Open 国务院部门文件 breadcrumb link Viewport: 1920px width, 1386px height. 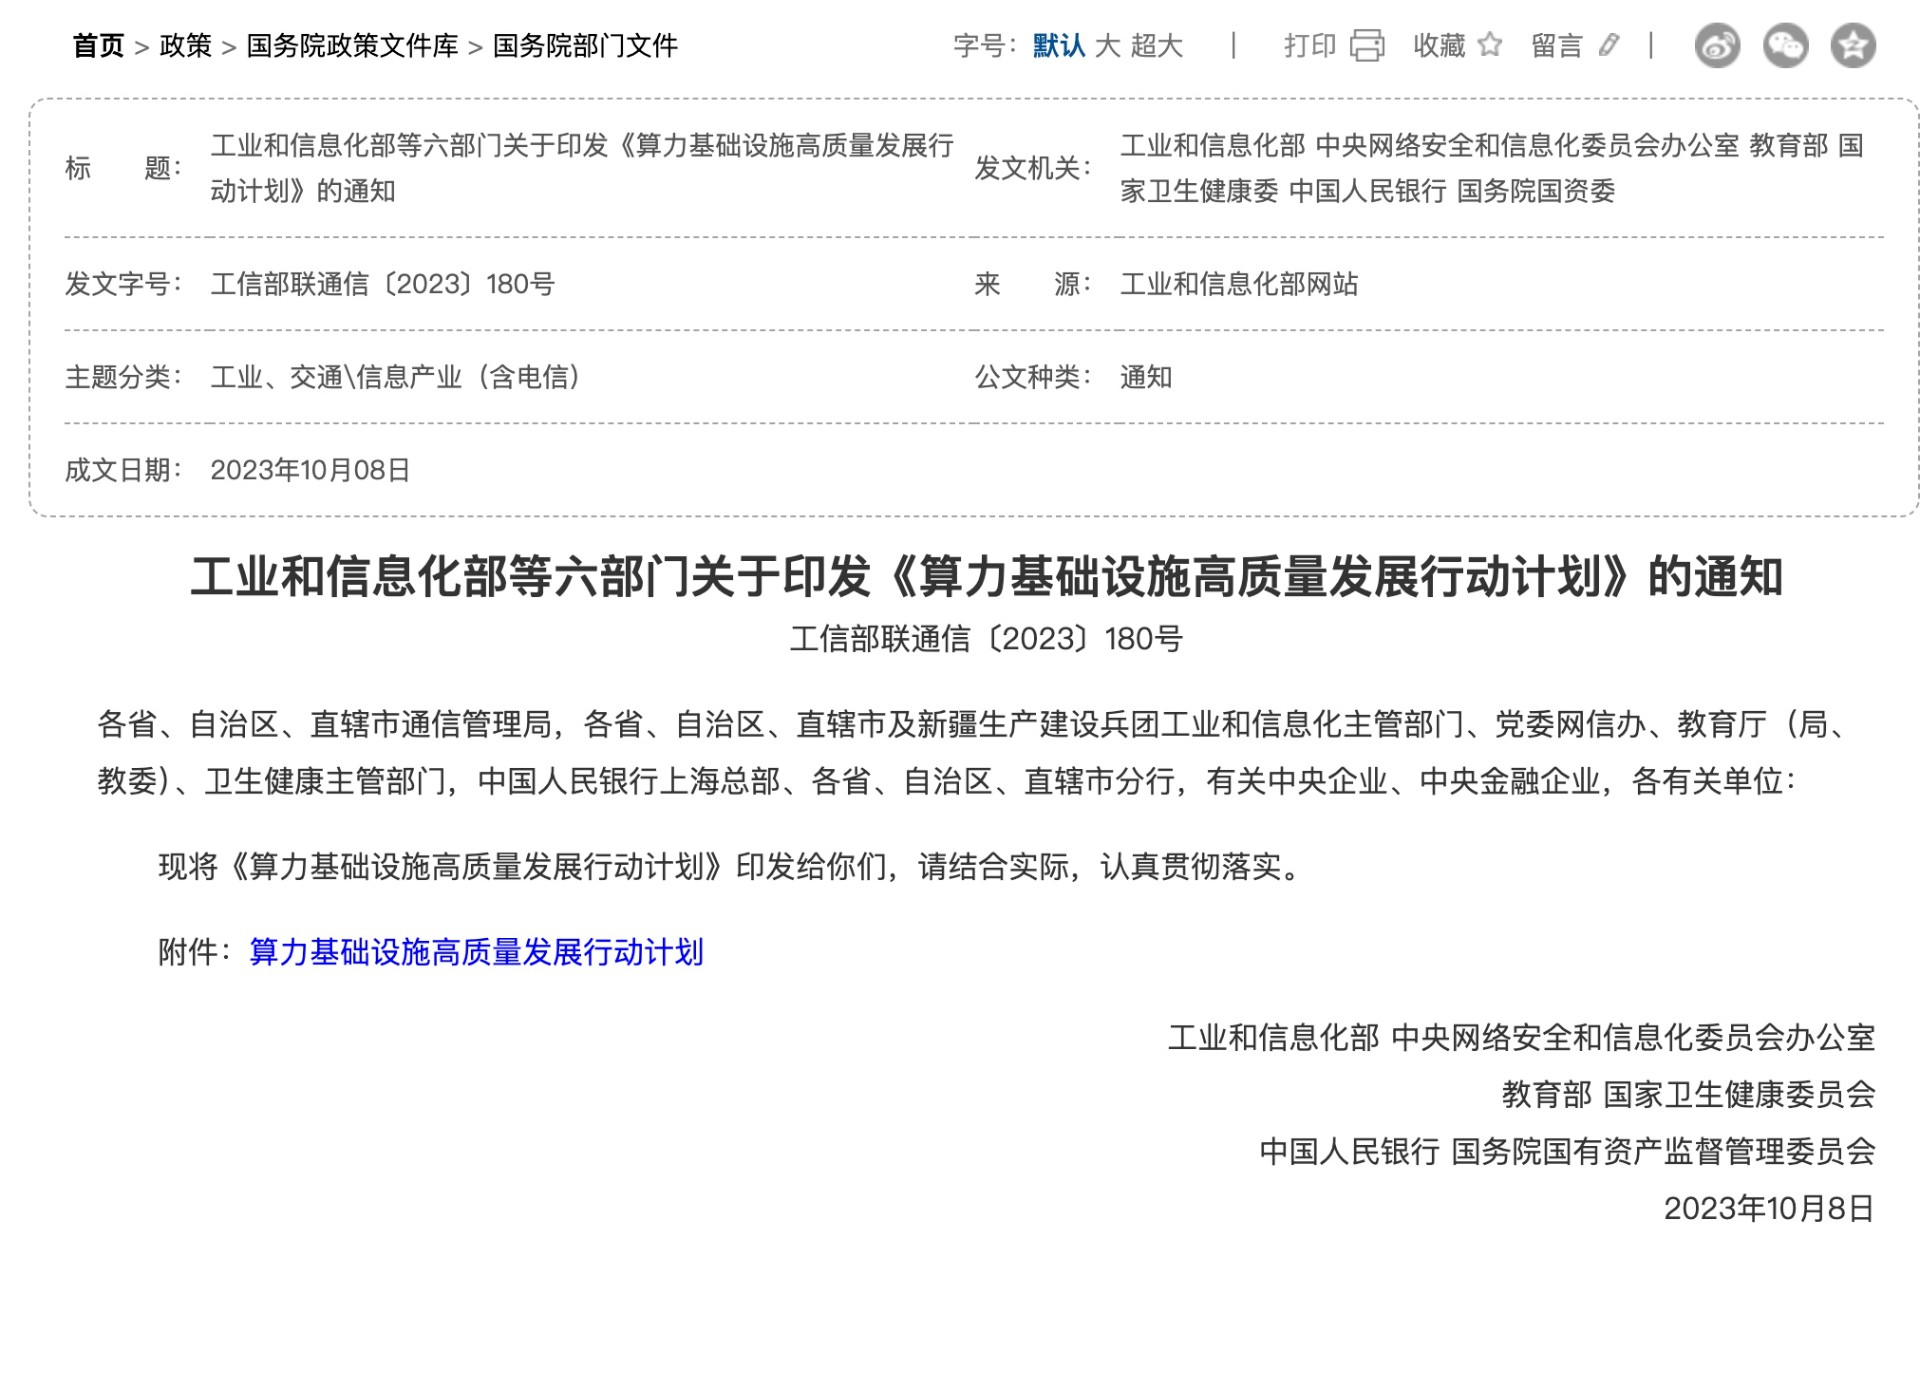(585, 46)
